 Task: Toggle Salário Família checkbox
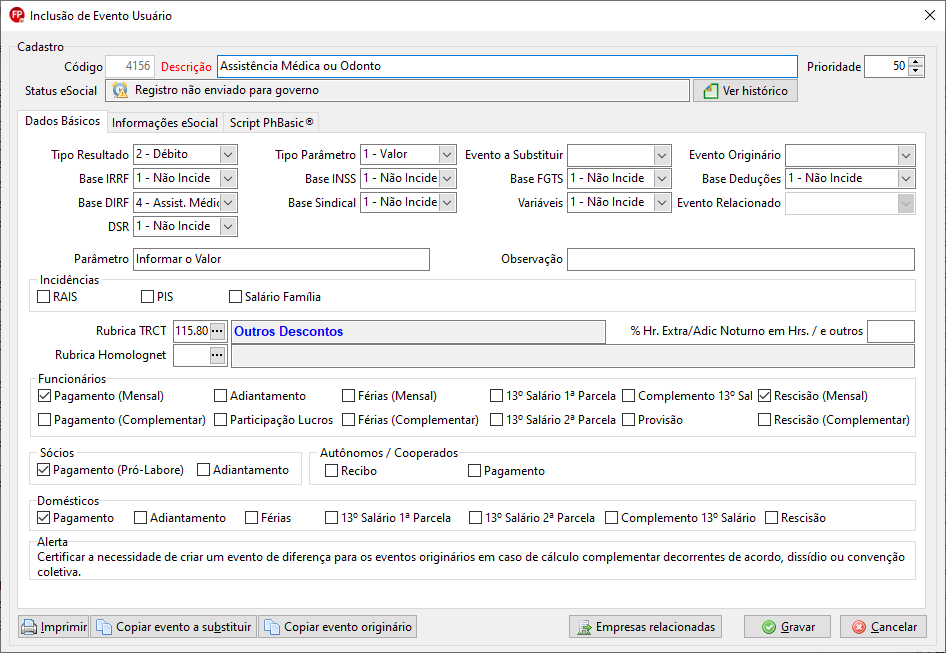tap(235, 296)
